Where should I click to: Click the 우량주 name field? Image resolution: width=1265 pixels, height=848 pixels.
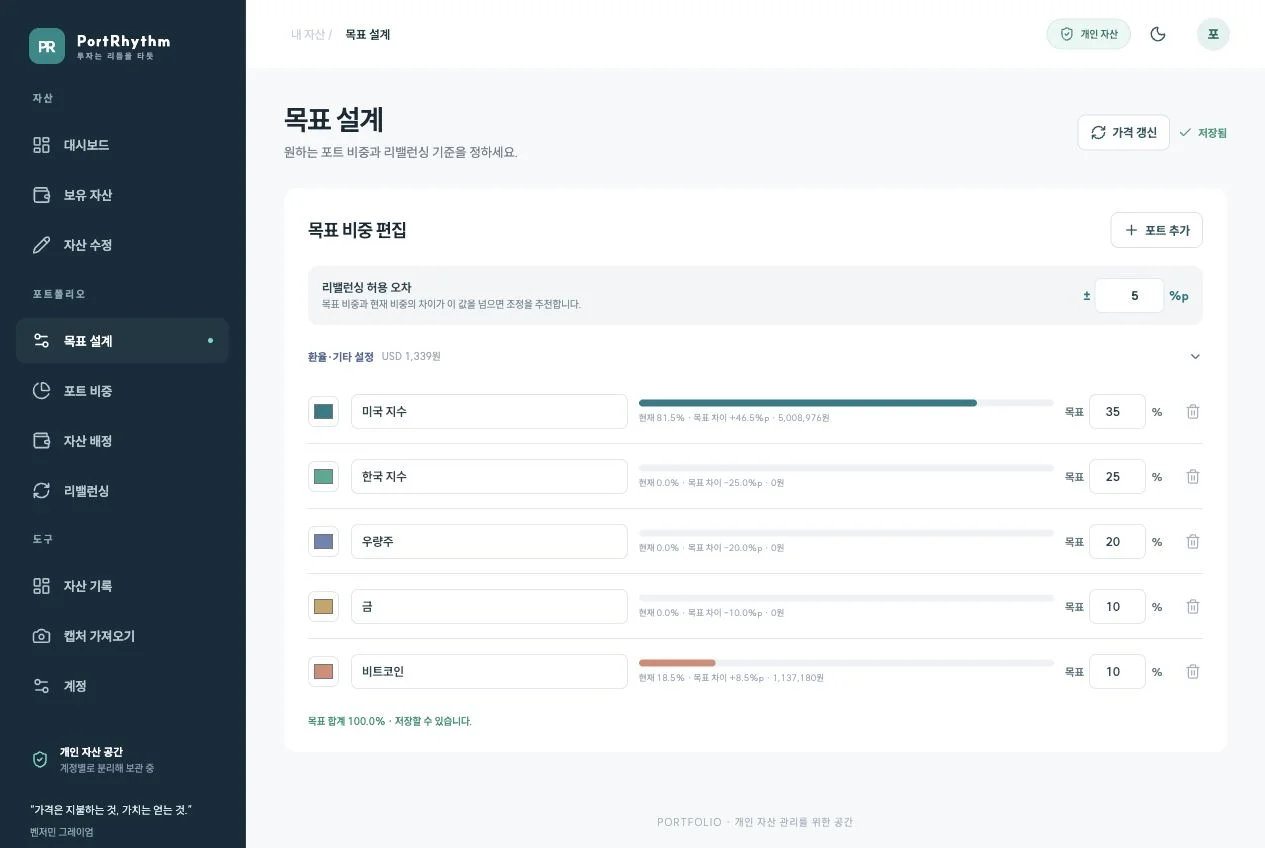pos(489,542)
